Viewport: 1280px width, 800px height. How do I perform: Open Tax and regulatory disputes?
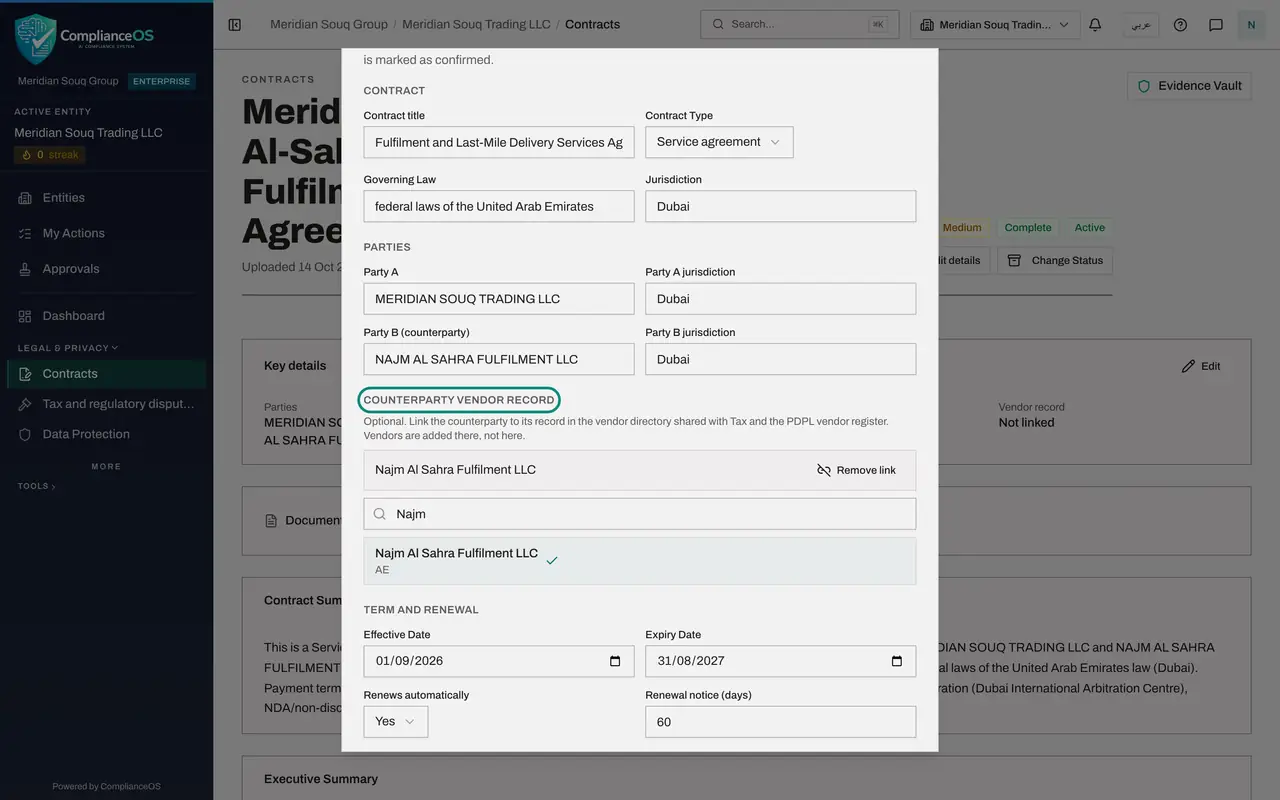pos(107,404)
